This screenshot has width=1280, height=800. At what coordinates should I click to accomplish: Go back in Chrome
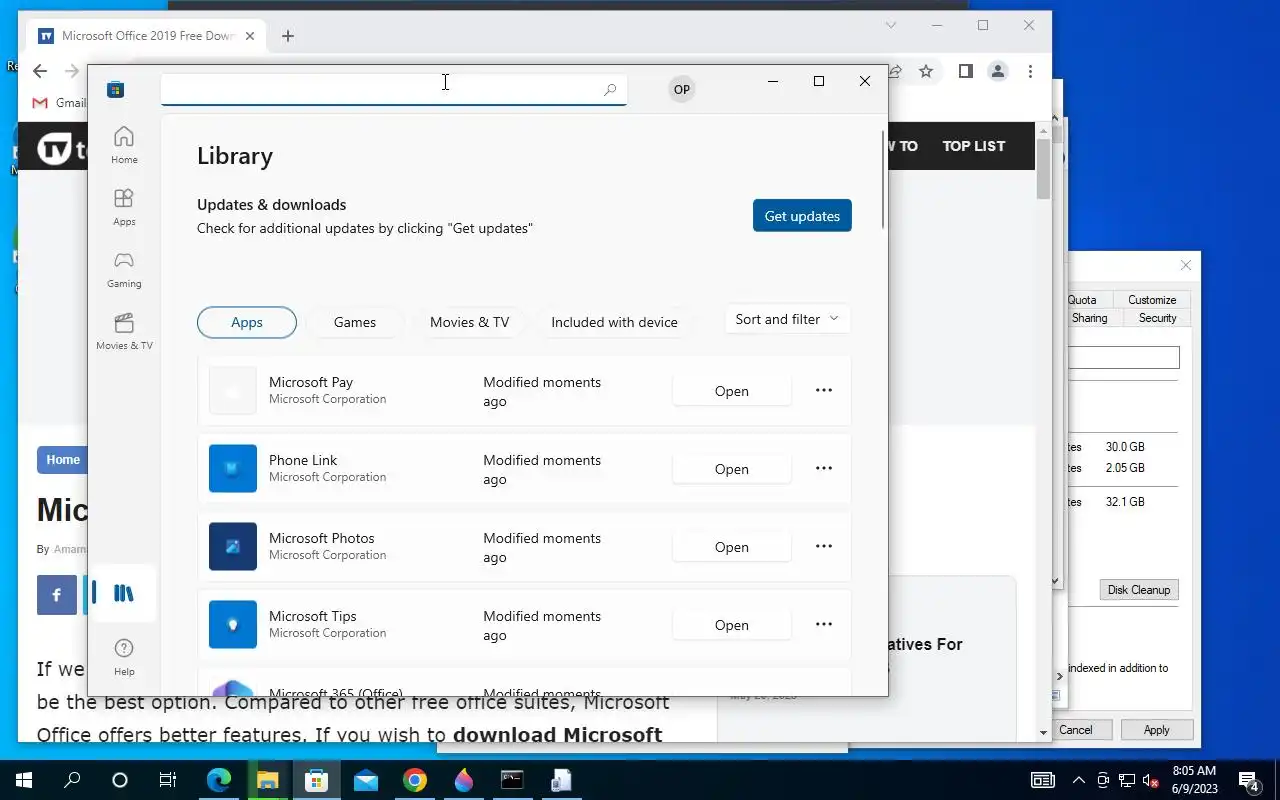click(39, 71)
